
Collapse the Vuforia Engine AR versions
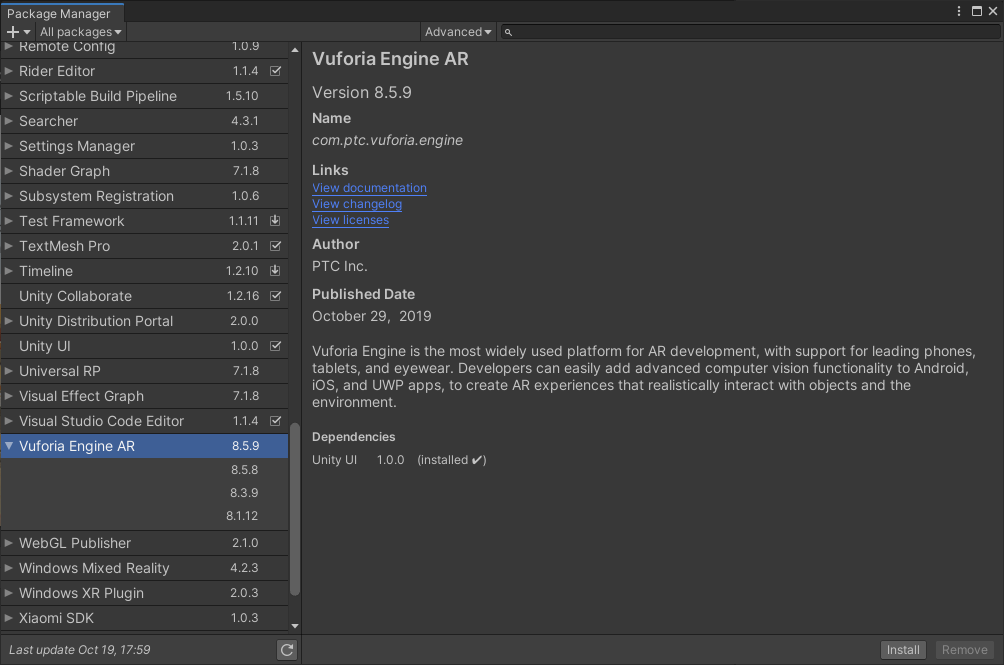click(x=9, y=445)
